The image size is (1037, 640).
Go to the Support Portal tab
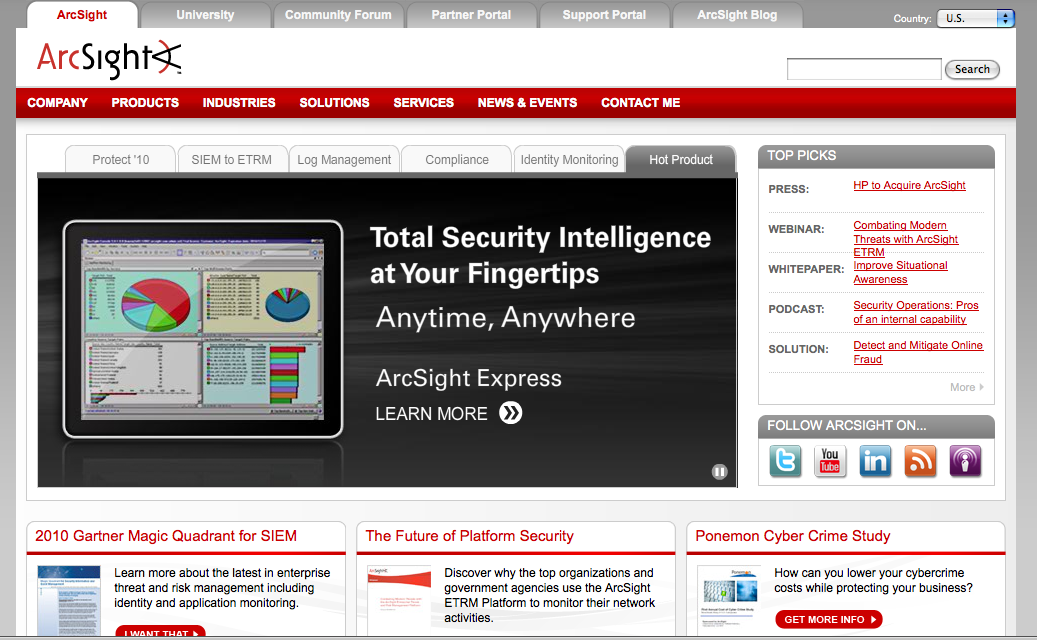point(604,15)
